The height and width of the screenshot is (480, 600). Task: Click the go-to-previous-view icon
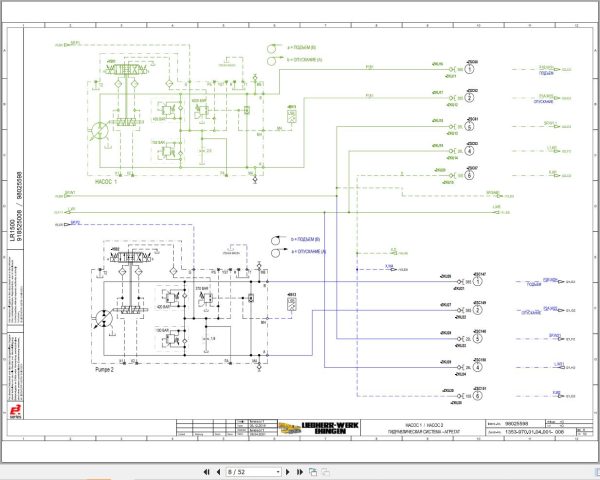(313, 472)
